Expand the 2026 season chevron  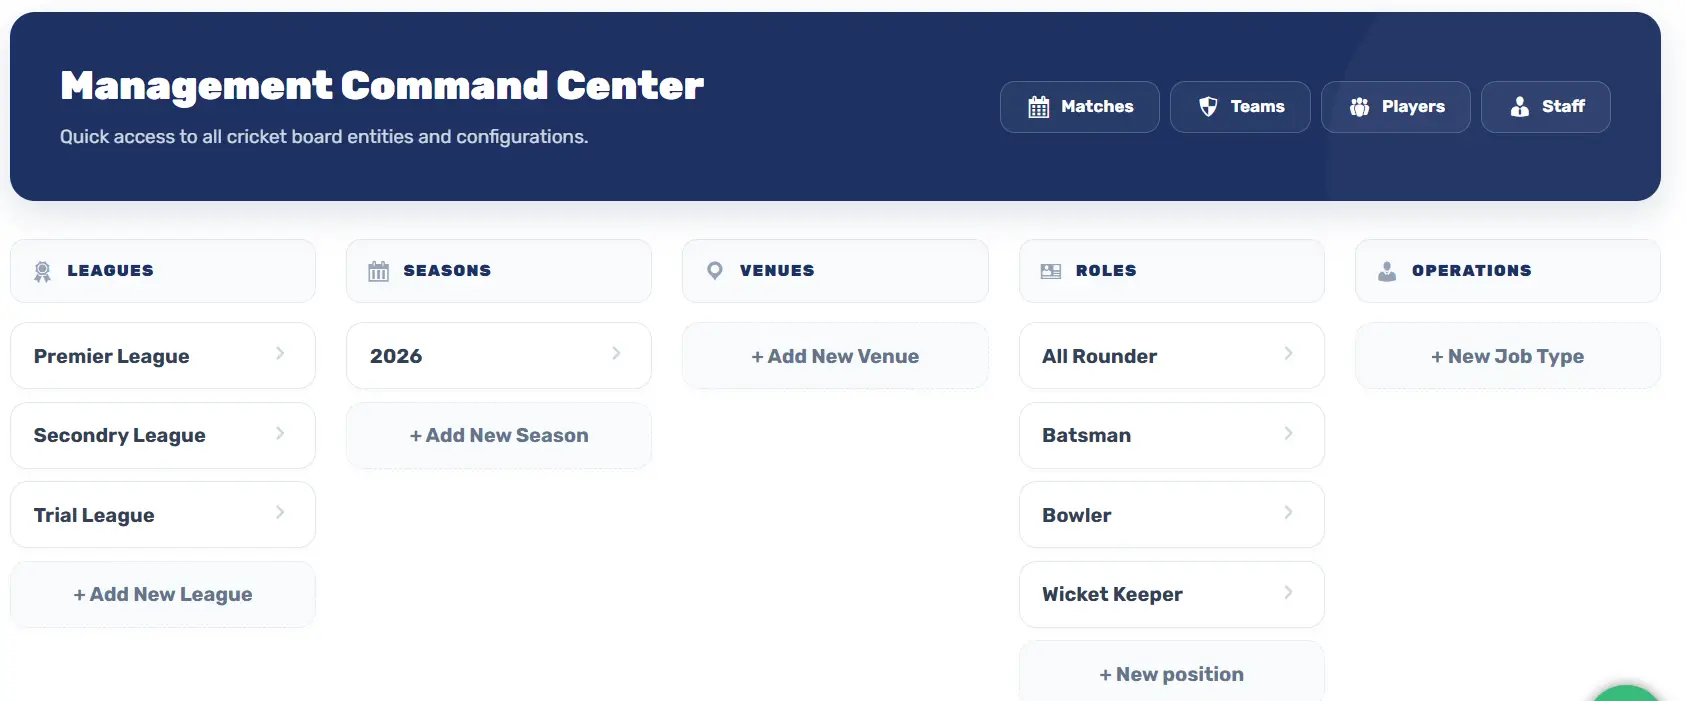tap(616, 353)
